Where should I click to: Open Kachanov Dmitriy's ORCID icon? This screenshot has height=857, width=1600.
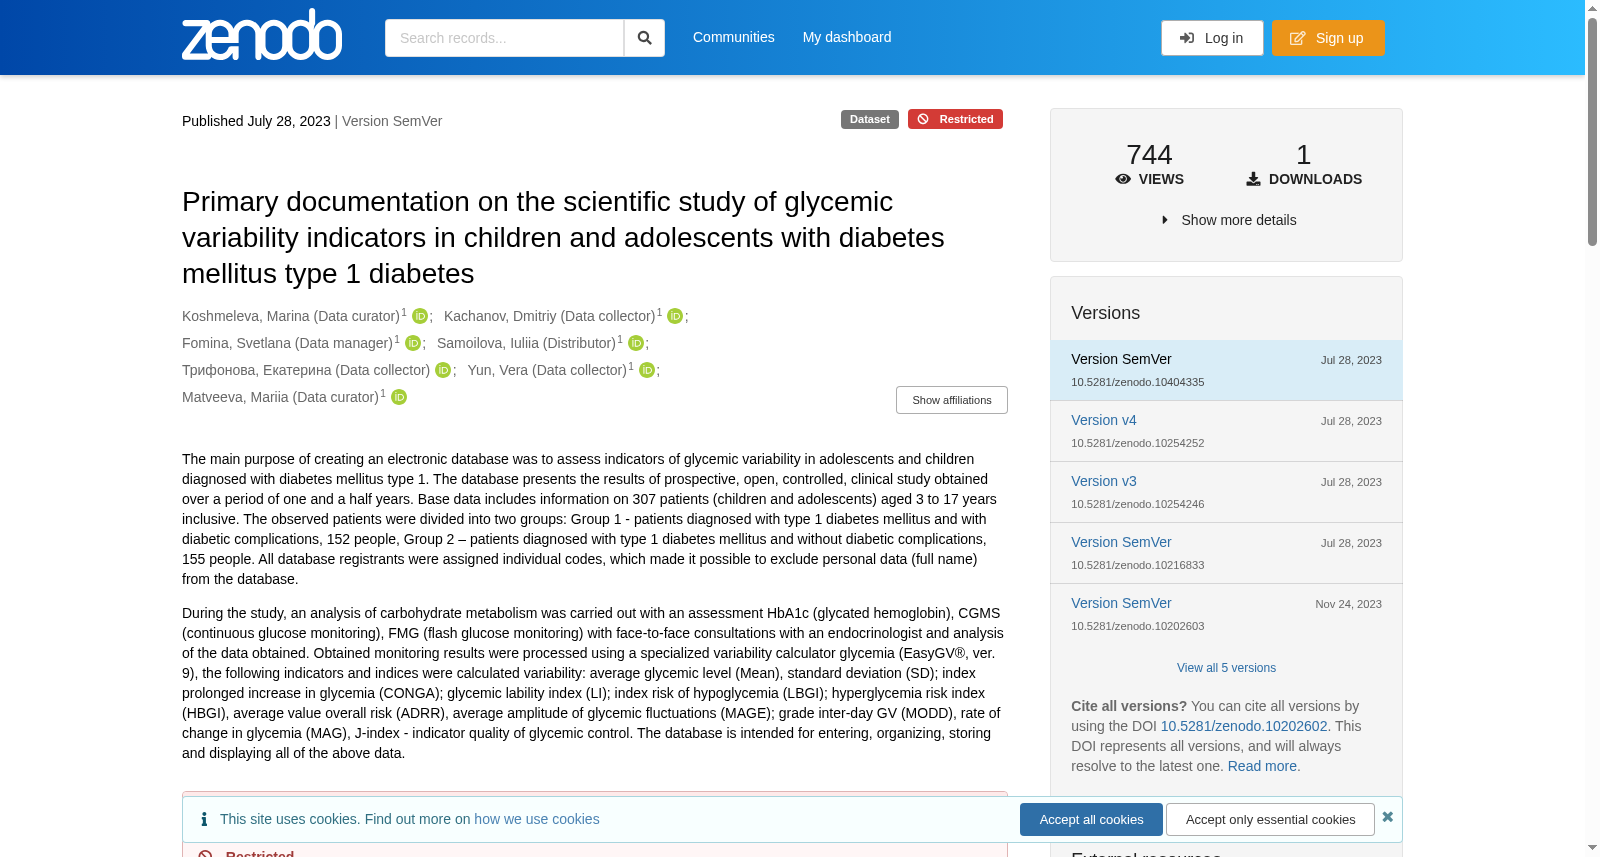click(675, 316)
